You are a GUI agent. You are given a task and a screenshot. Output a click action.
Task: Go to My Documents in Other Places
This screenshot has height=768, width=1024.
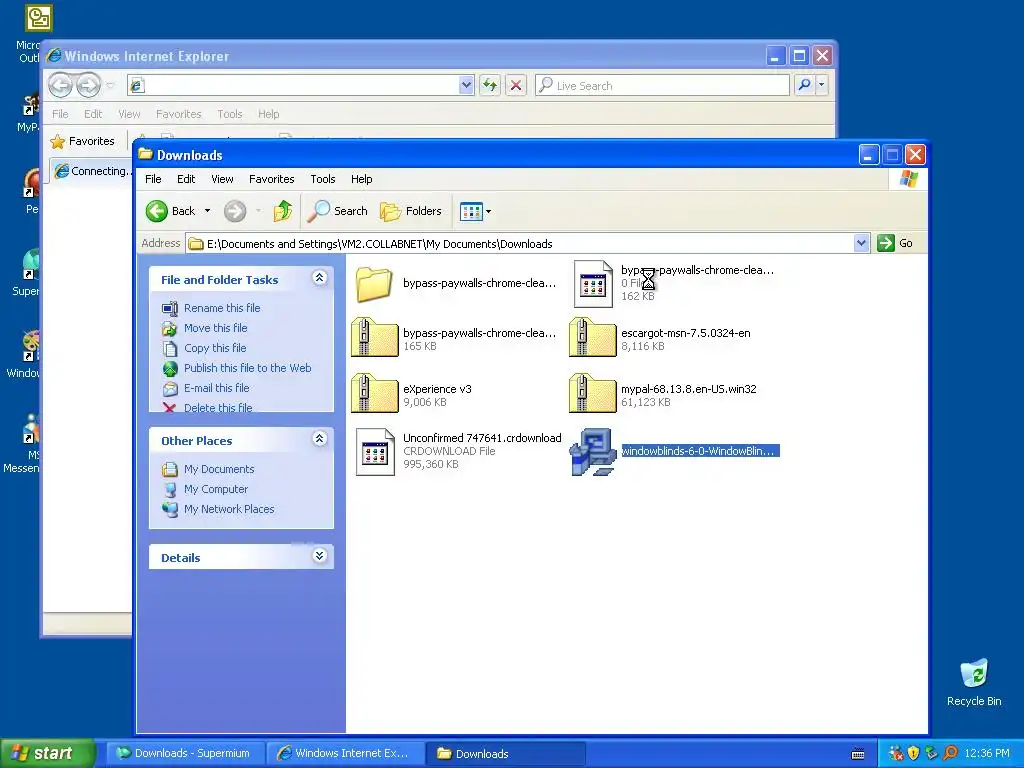(208, 469)
